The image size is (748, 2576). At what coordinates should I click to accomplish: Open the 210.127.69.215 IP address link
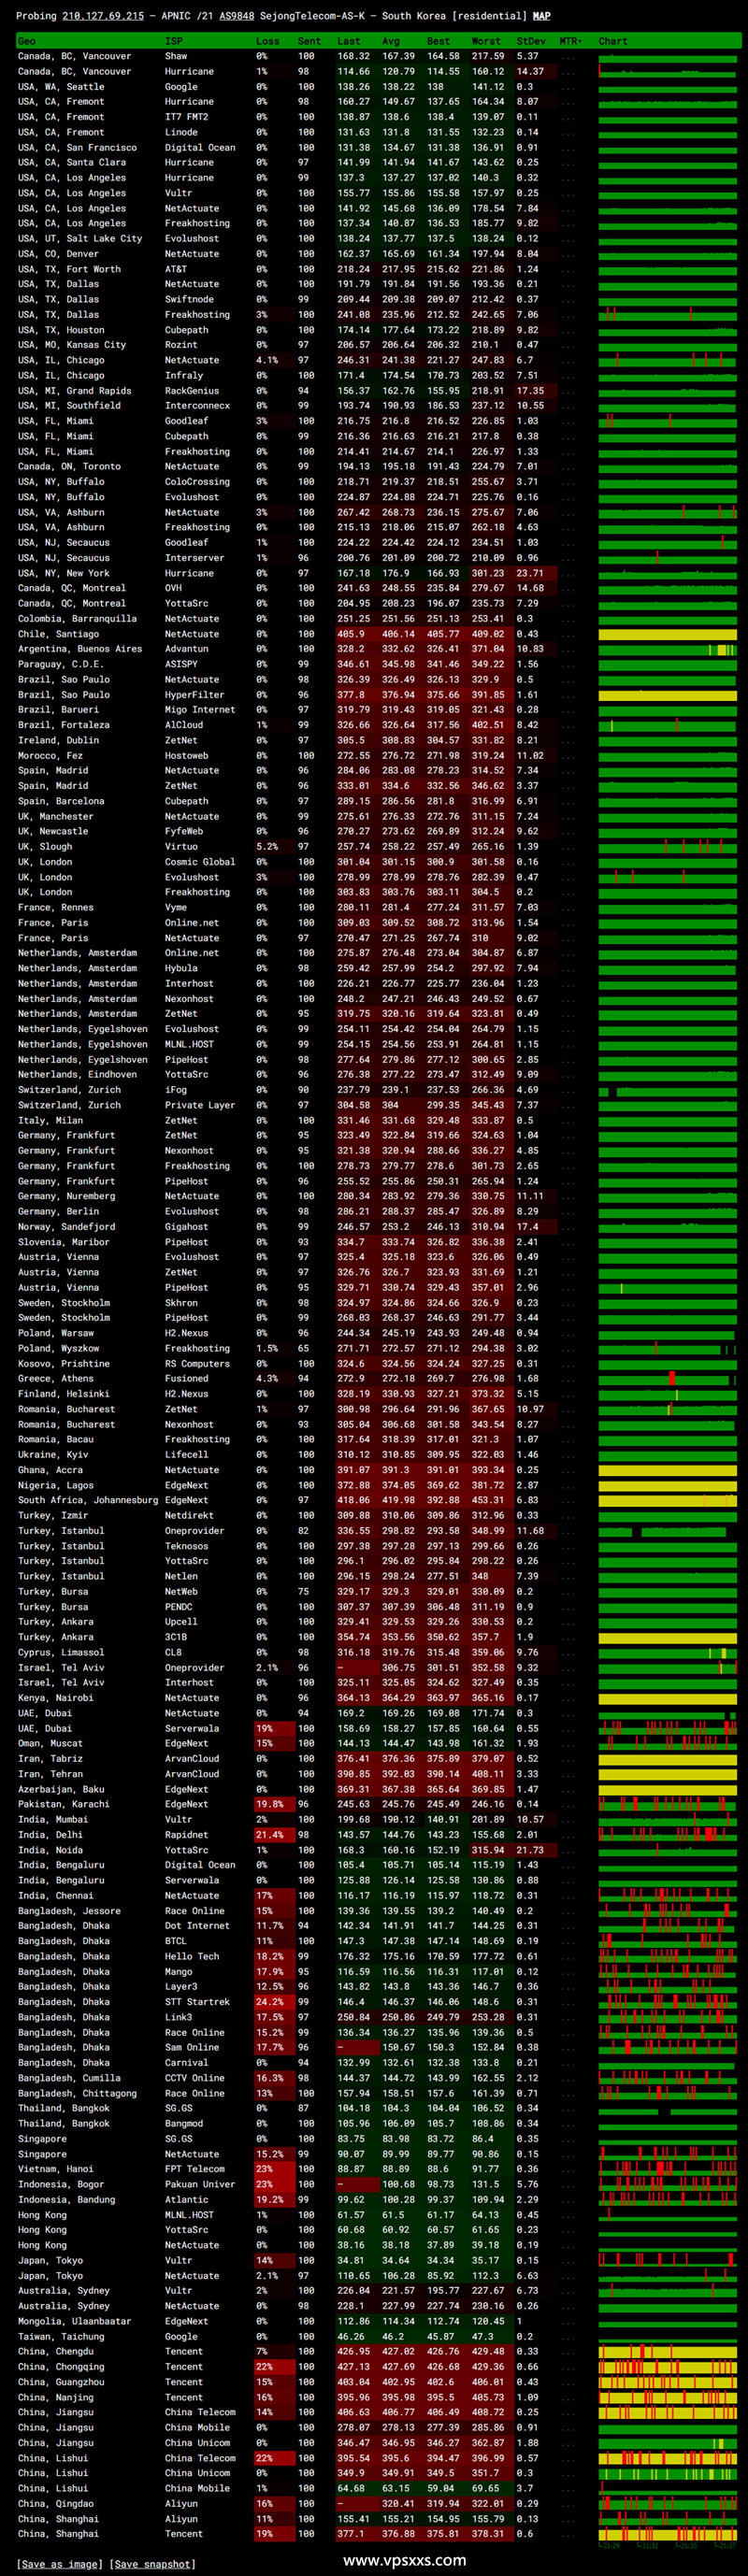pyautogui.click(x=103, y=16)
